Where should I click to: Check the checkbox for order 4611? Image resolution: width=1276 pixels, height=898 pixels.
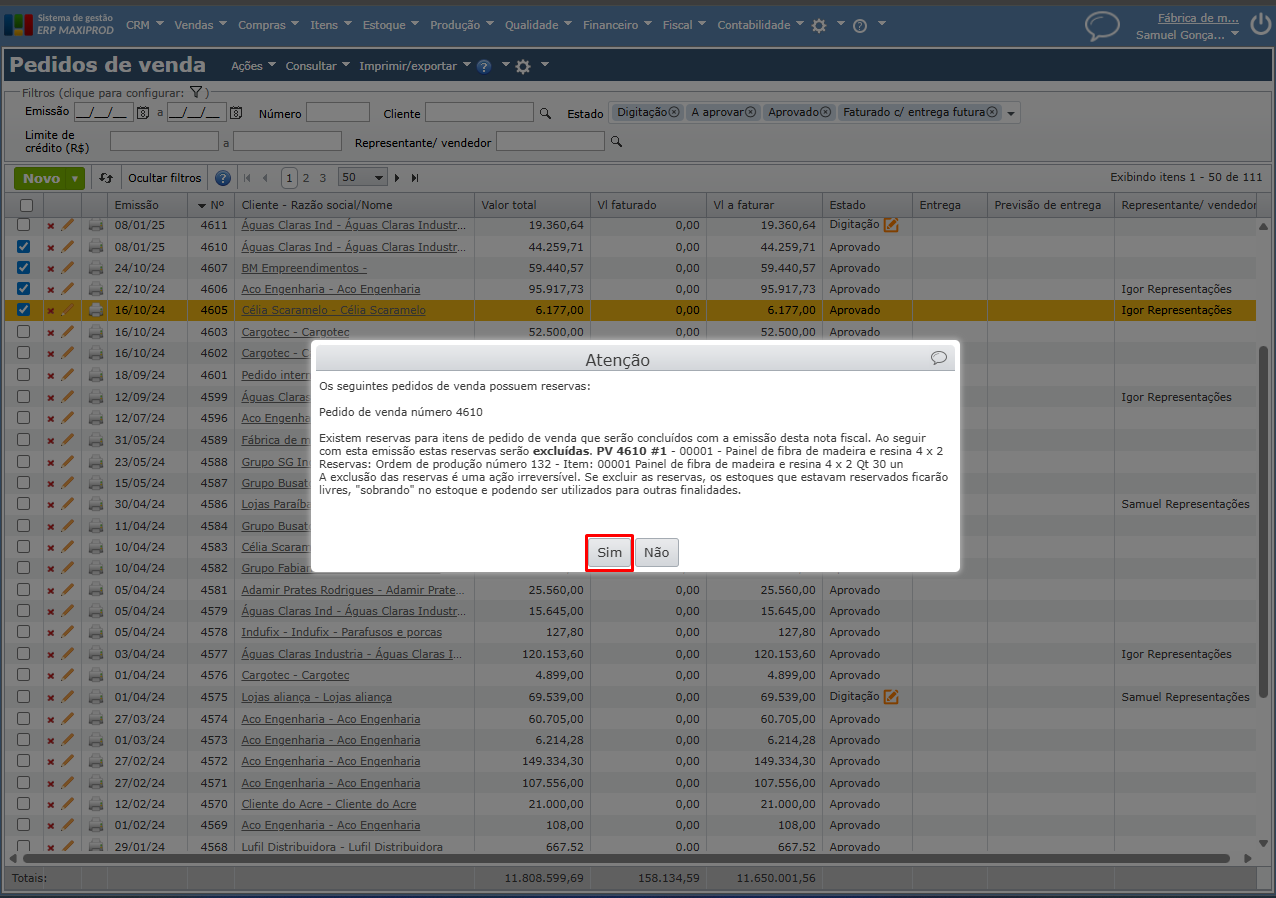[24, 226]
